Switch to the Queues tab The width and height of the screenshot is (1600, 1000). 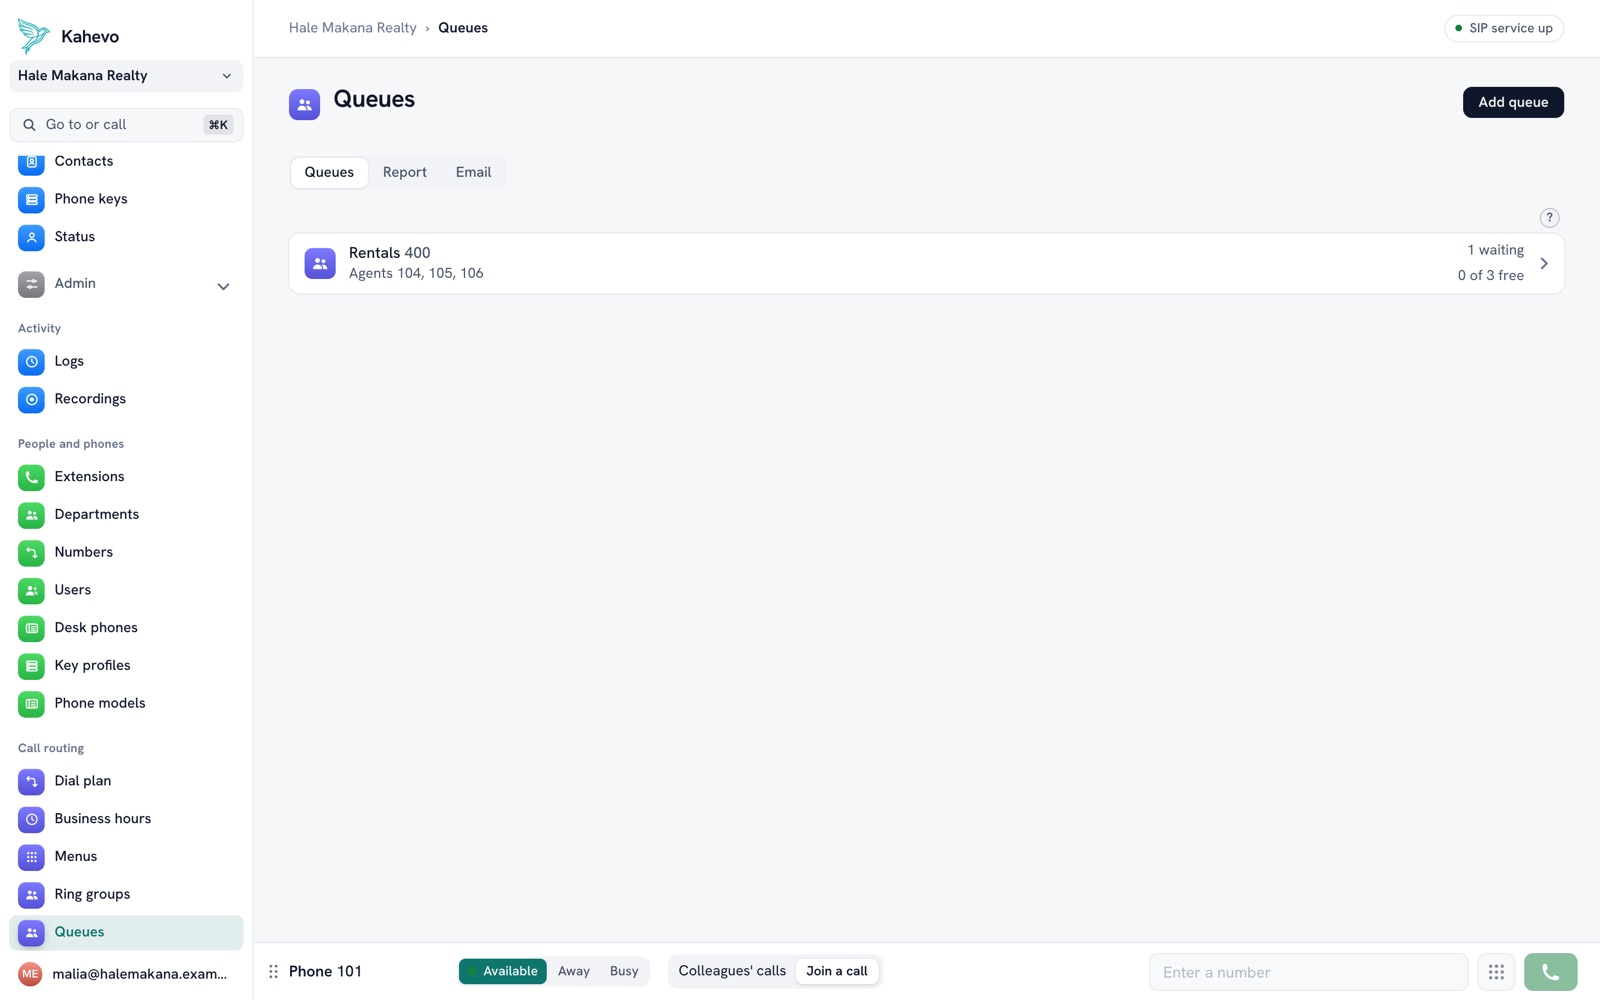[329, 172]
